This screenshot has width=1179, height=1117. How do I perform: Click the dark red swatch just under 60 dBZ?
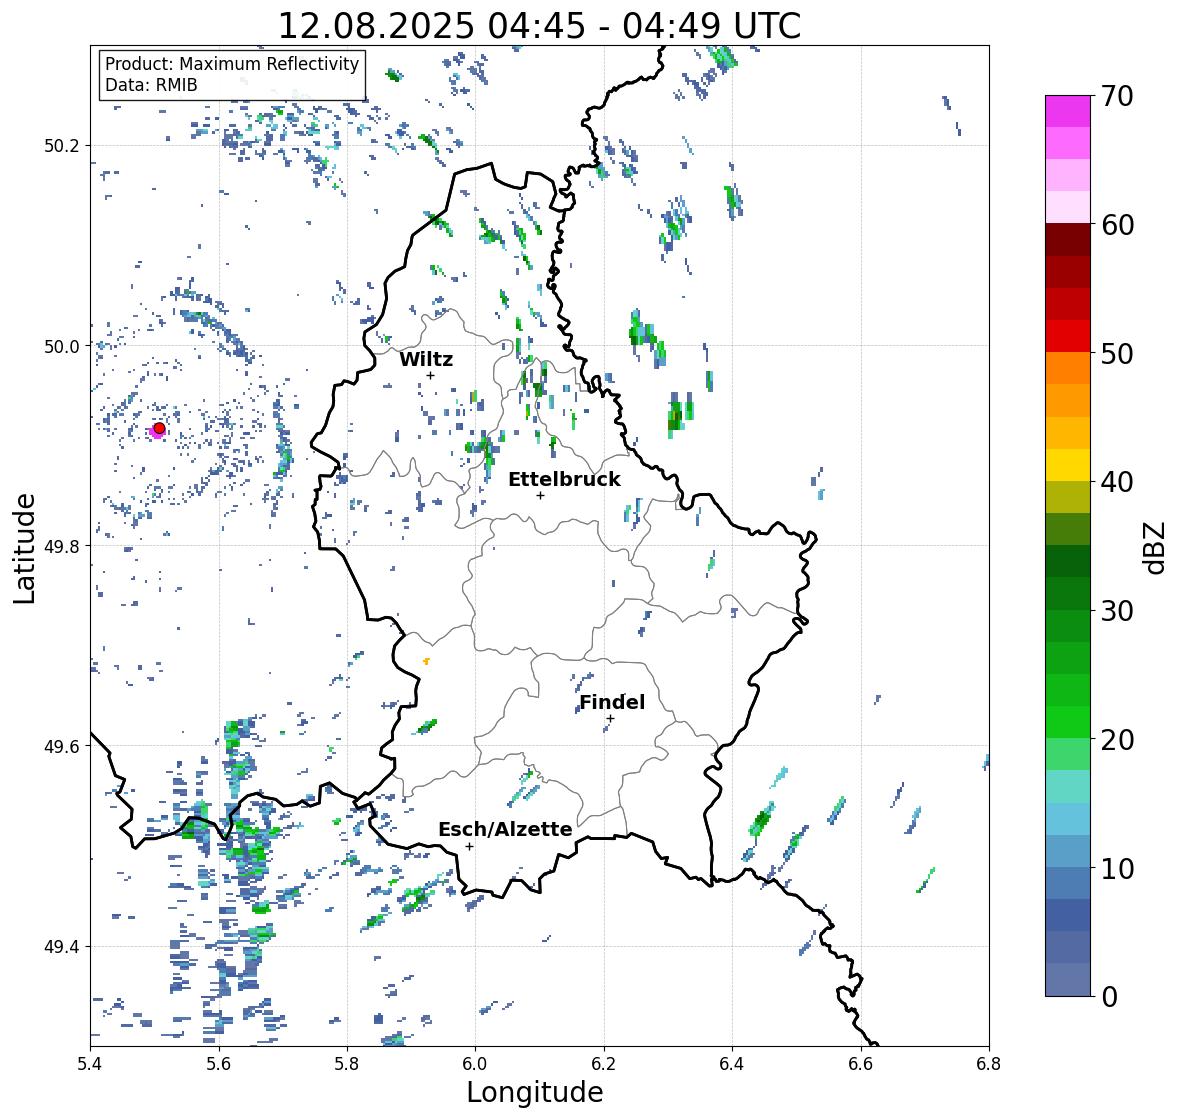[1068, 240]
